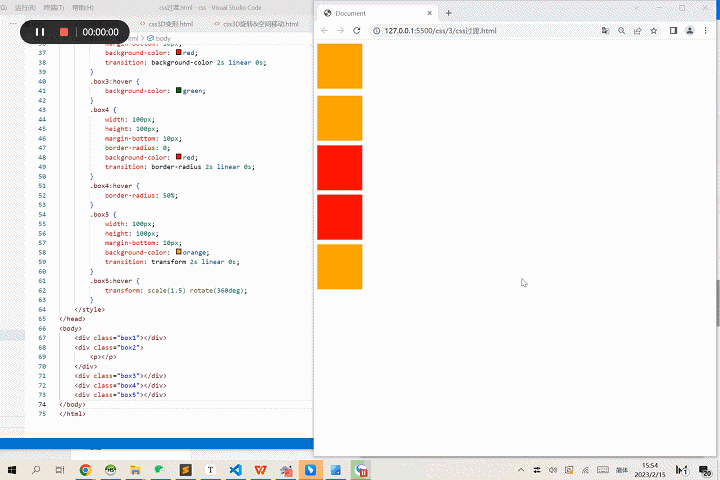Viewport: 720px width, 480px height.
Task: Click the .box5:hover selector on line 61
Action: (115, 281)
